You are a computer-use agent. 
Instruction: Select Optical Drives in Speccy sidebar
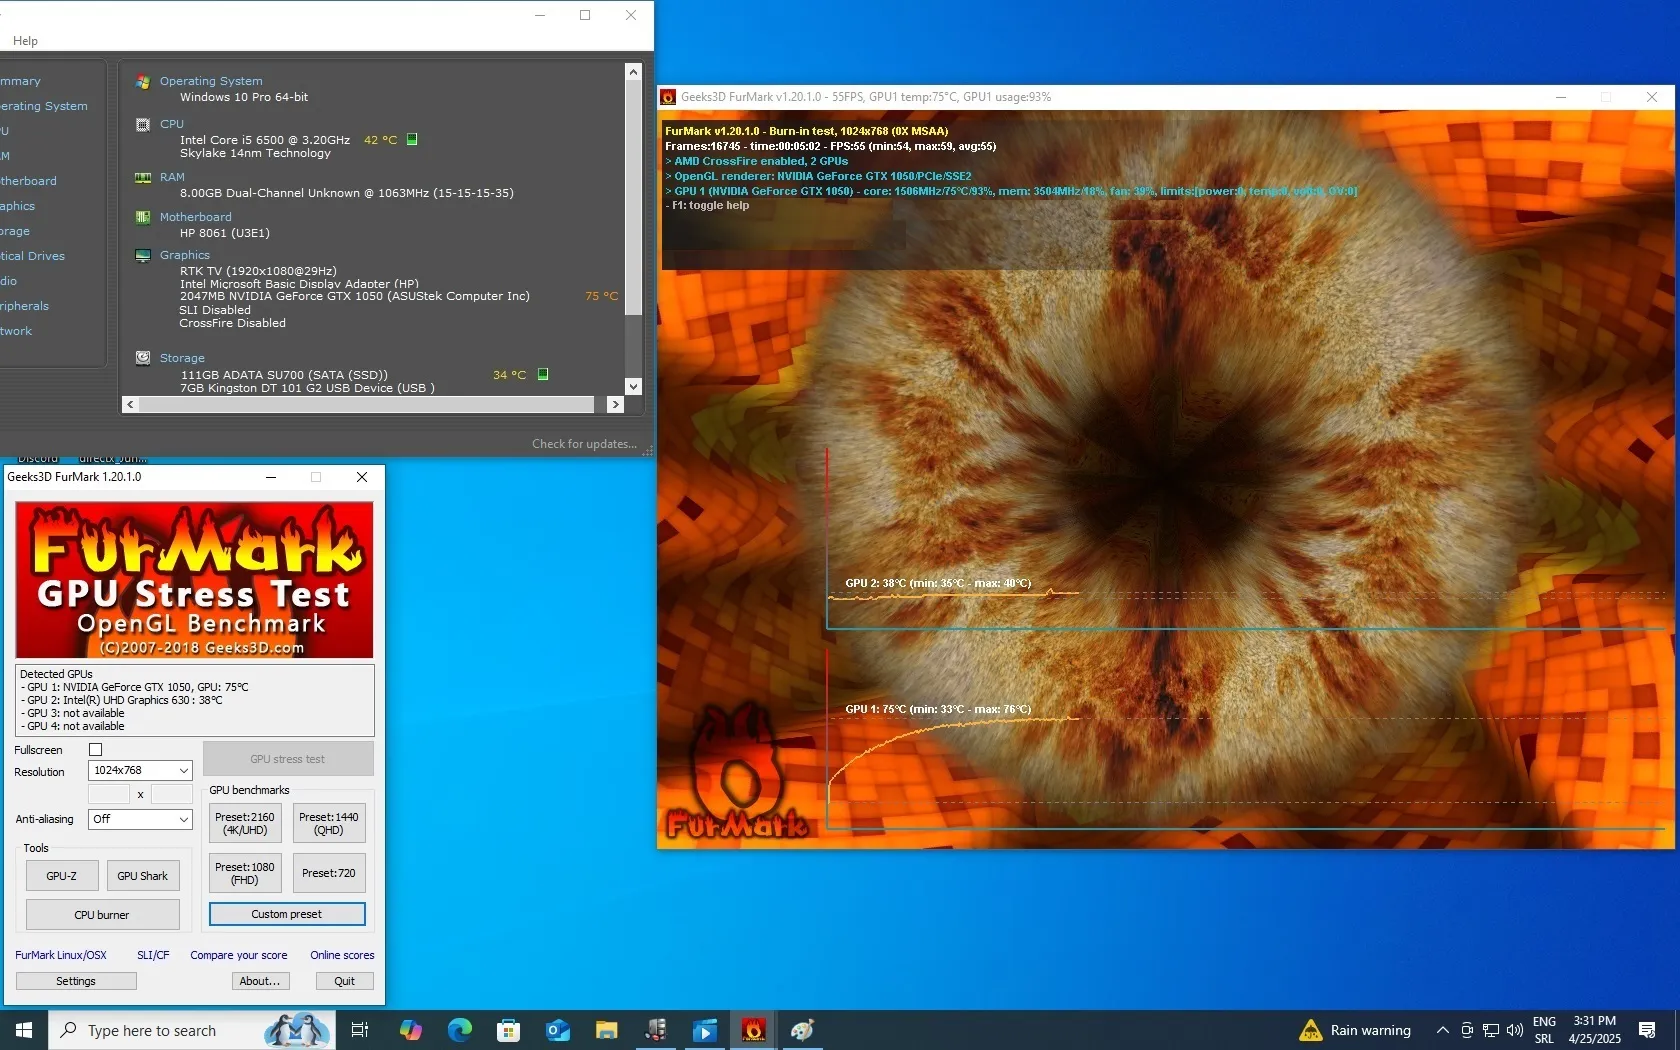tap(32, 256)
